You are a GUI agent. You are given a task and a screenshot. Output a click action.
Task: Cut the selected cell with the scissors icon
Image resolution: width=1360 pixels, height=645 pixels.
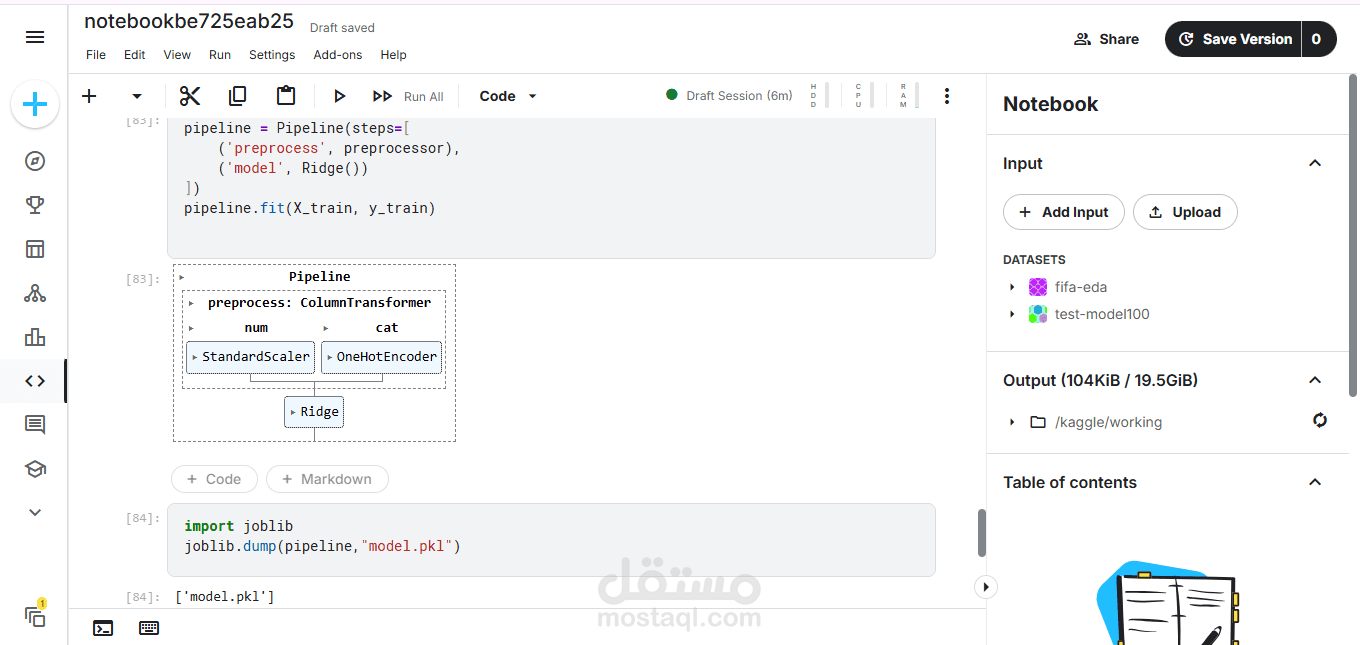click(190, 95)
